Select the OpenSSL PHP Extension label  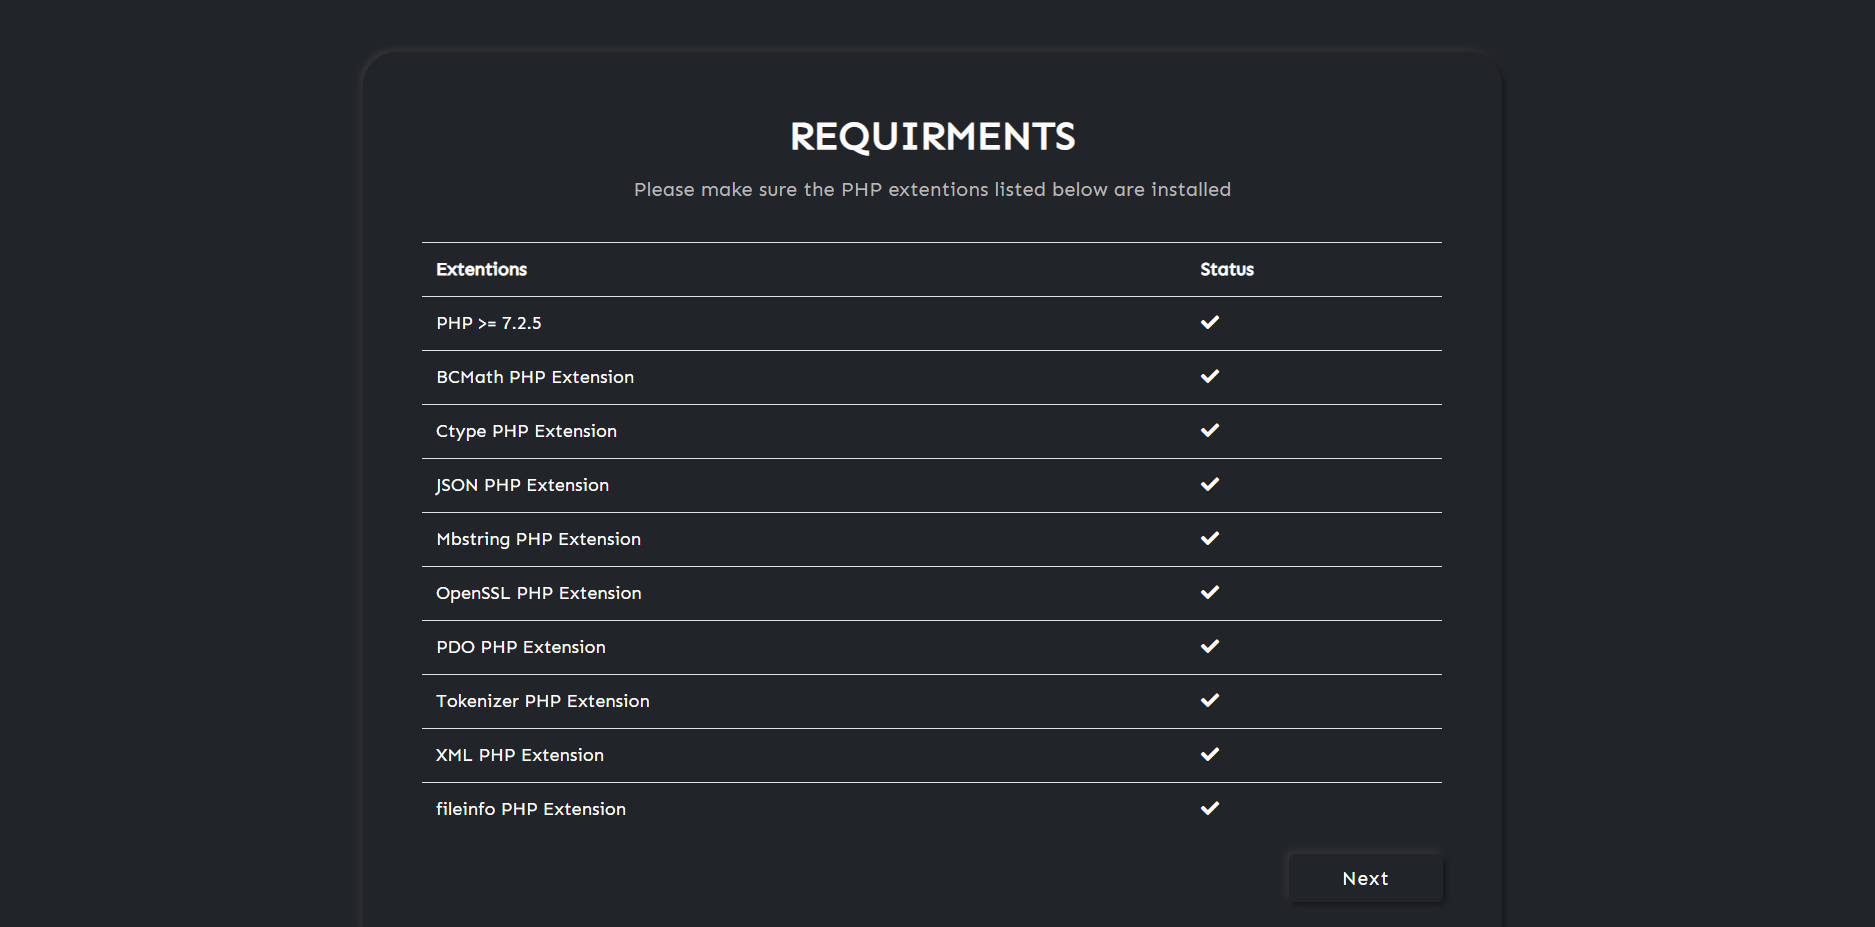(538, 593)
